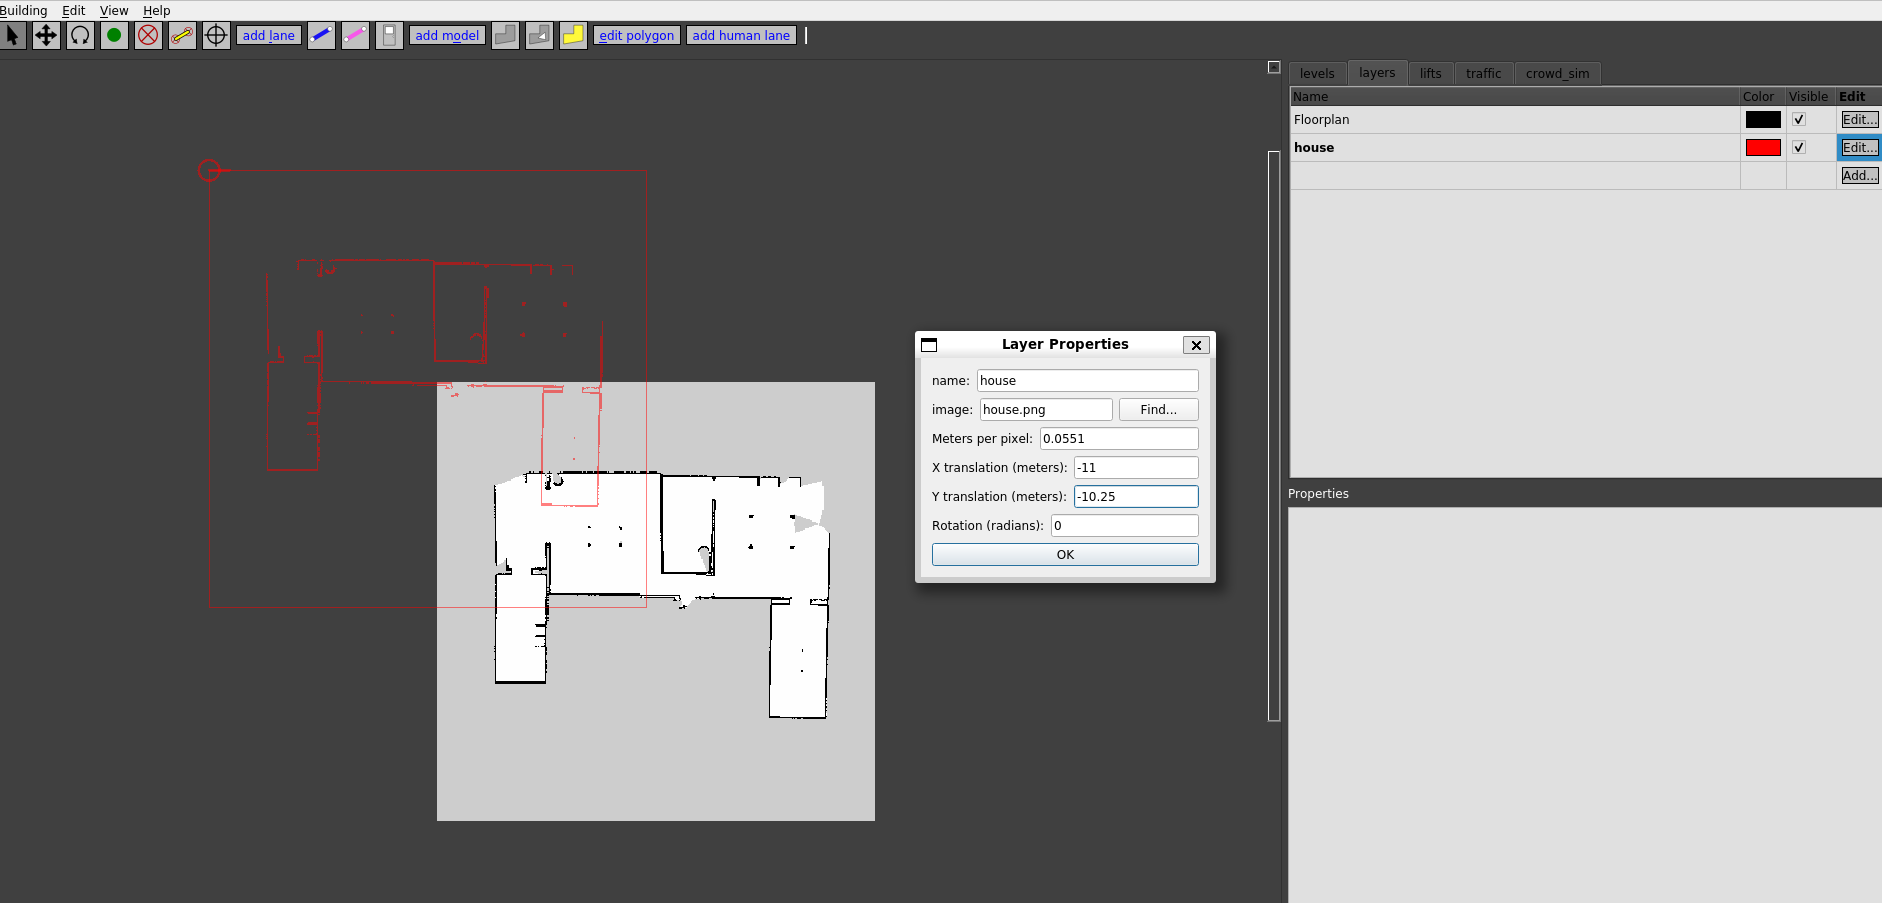Image resolution: width=1882 pixels, height=903 pixels.
Task: Choose the yellow measurement line tool
Action: click(x=182, y=36)
